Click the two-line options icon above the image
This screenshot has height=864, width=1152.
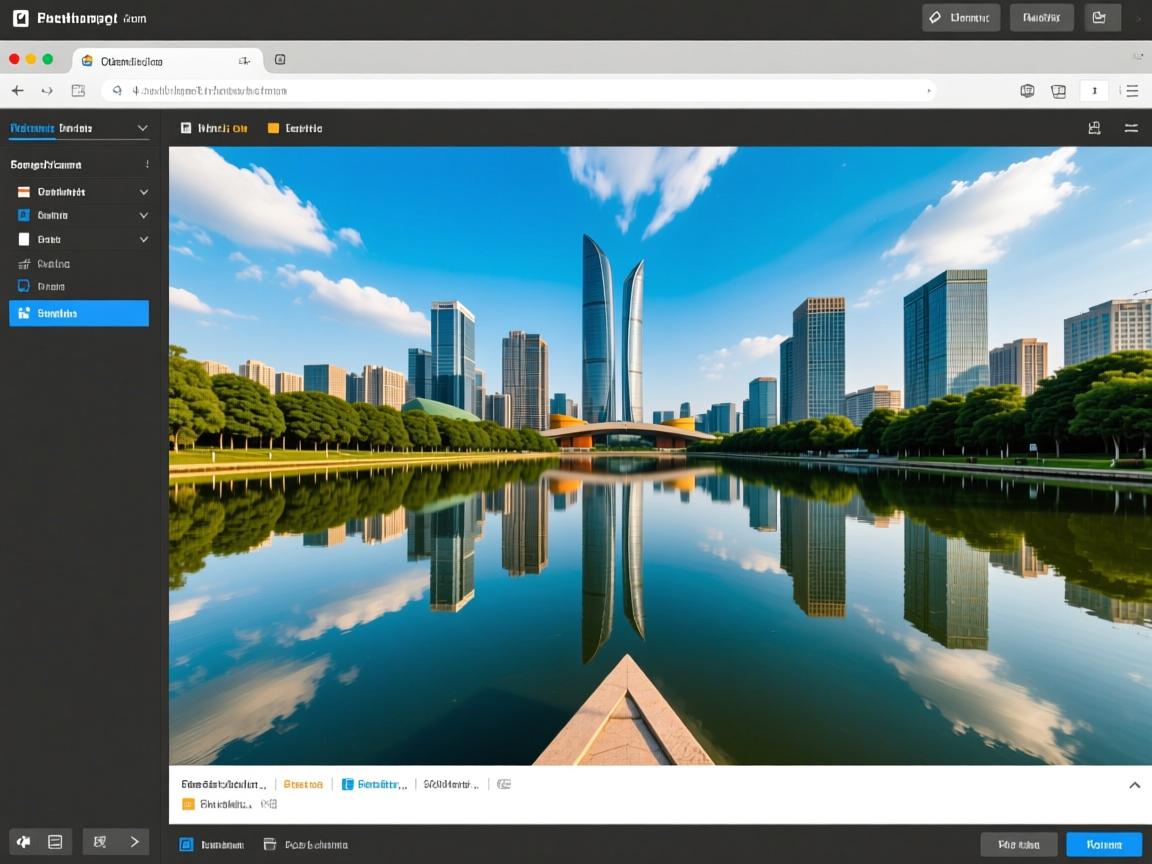pyautogui.click(x=1131, y=128)
